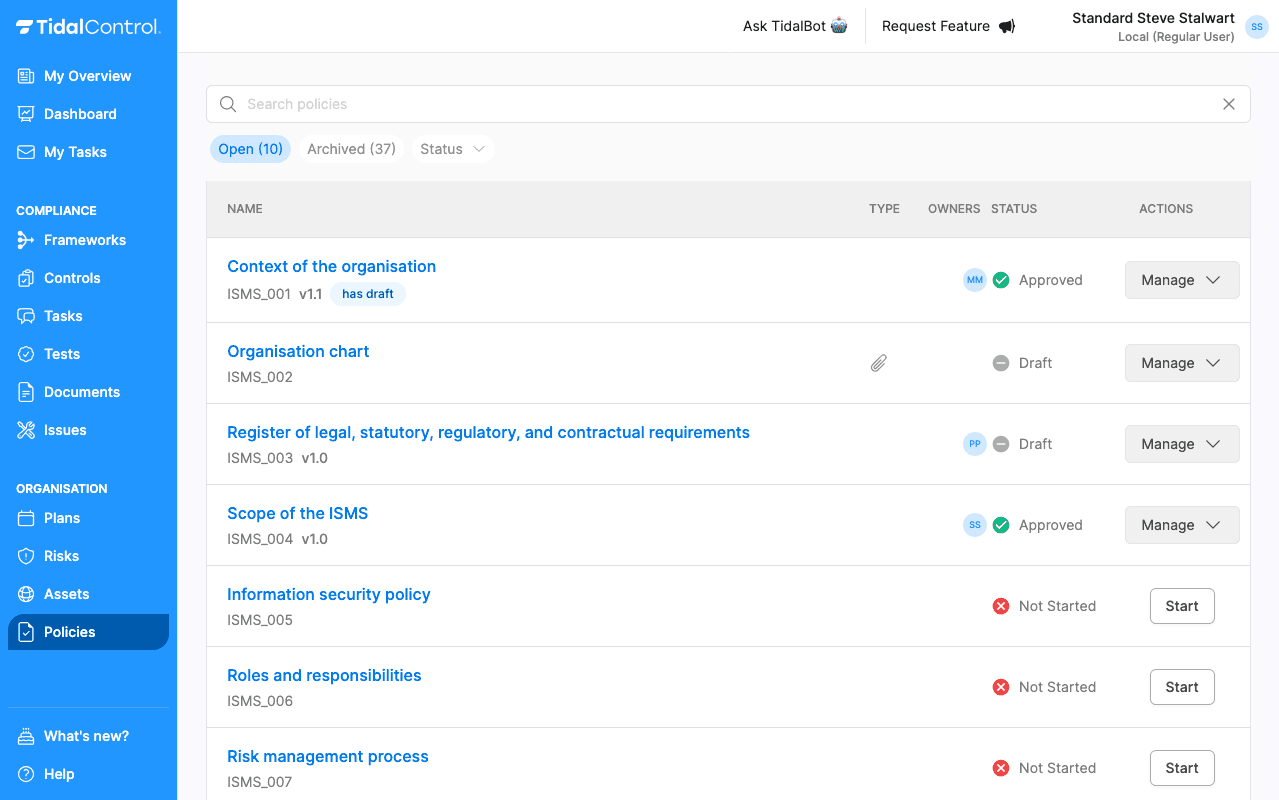Open the attachment icon on Organisation chart row
Screen dimensions: 1279x800
(x=878, y=362)
